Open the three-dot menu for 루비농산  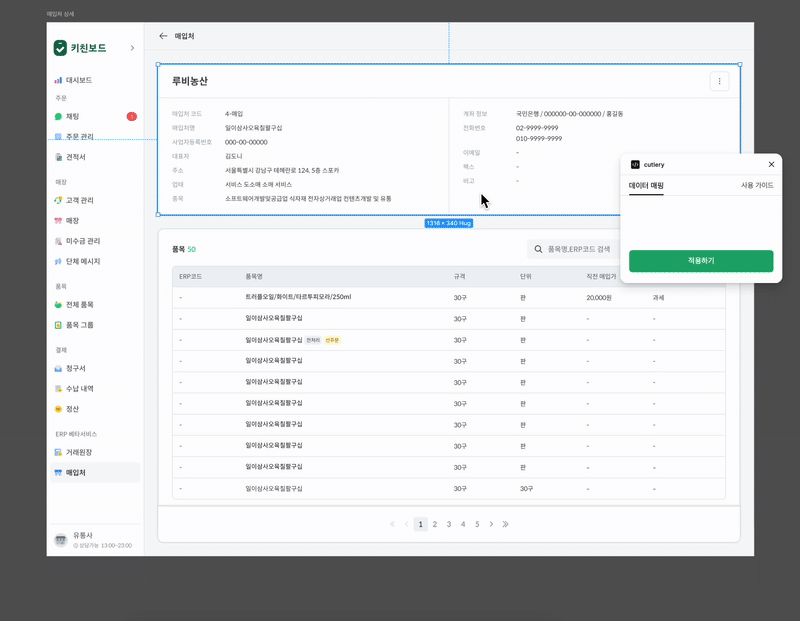[x=719, y=81]
